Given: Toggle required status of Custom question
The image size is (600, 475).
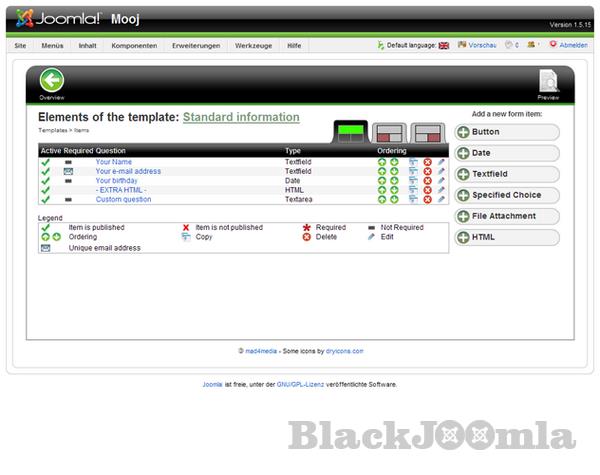Looking at the screenshot, I should pos(68,199).
